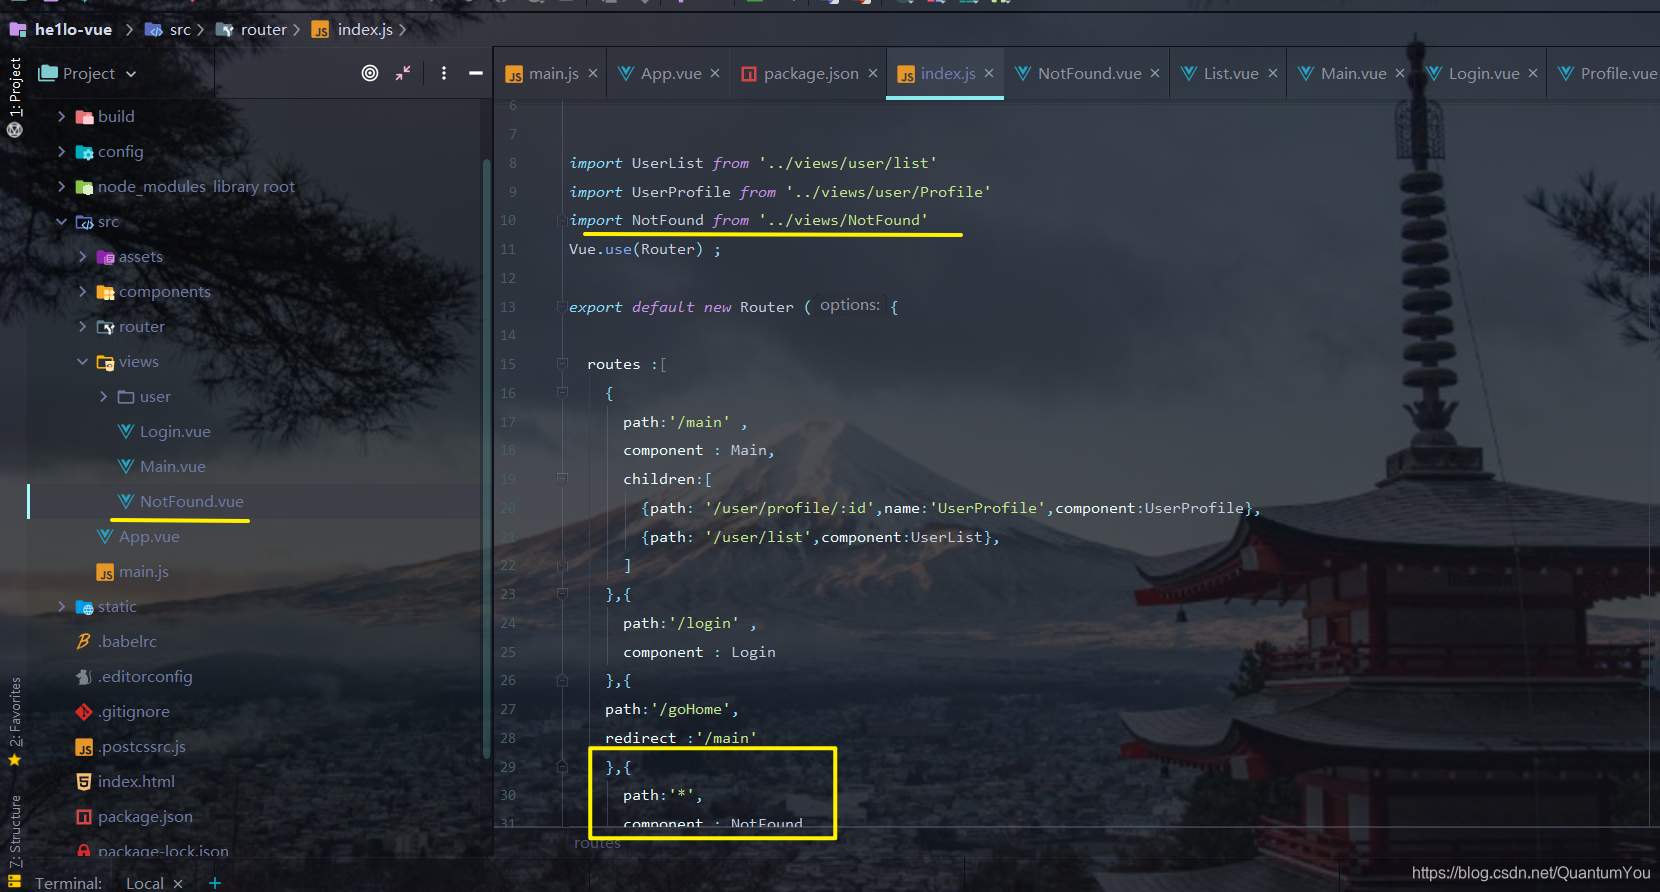Viewport: 1660px width, 892px height.
Task: Close the main.js tab
Action: [593, 74]
